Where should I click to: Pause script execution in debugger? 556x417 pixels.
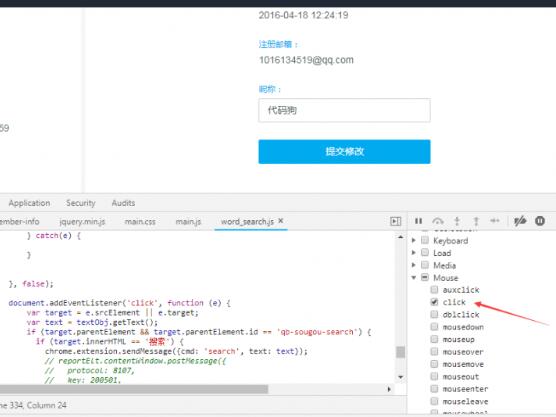pyautogui.click(x=418, y=221)
